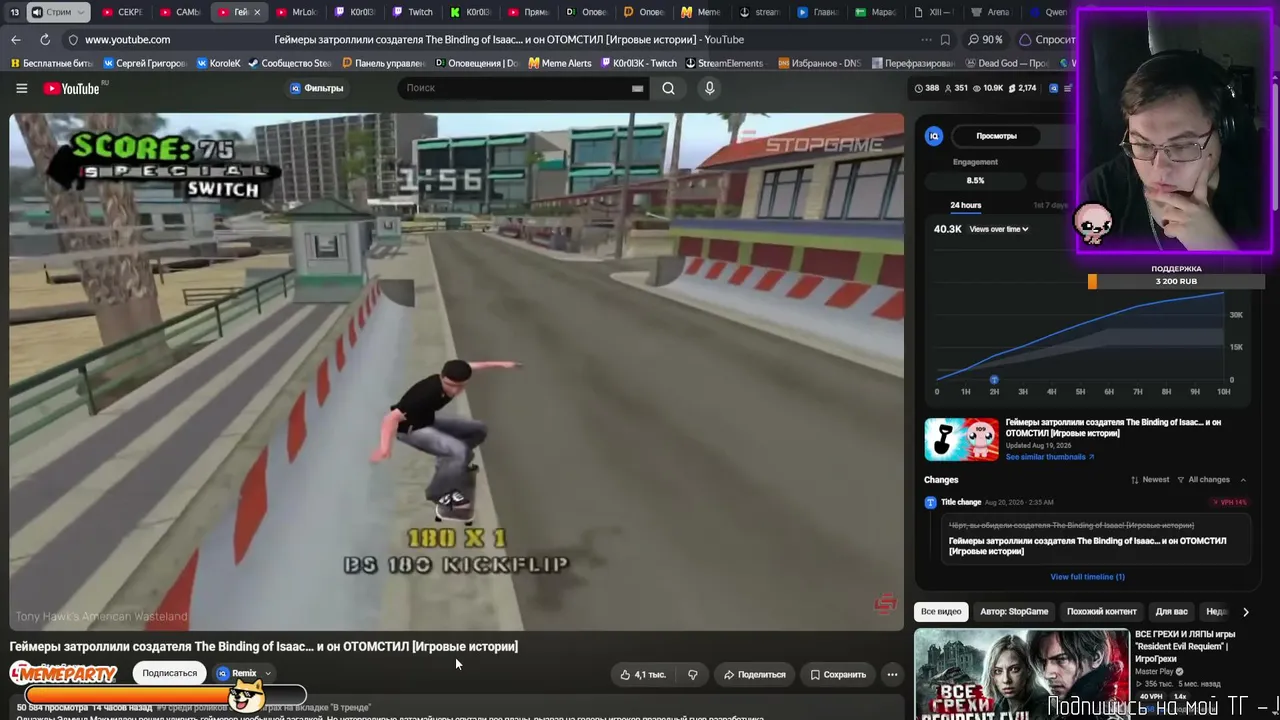
Task: Close the current YouTube tab
Action: click(257, 12)
